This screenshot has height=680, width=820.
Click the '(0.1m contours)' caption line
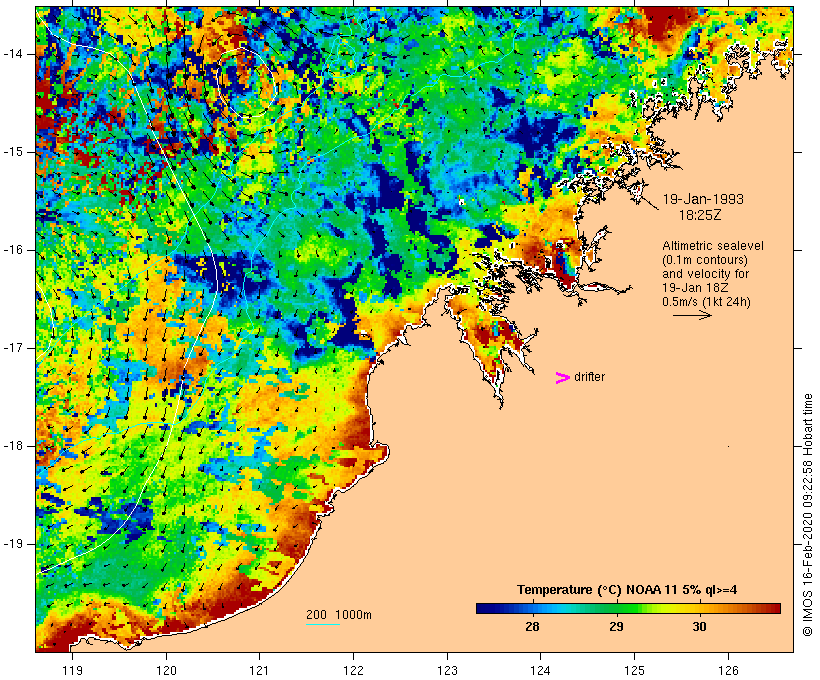click(x=704, y=260)
